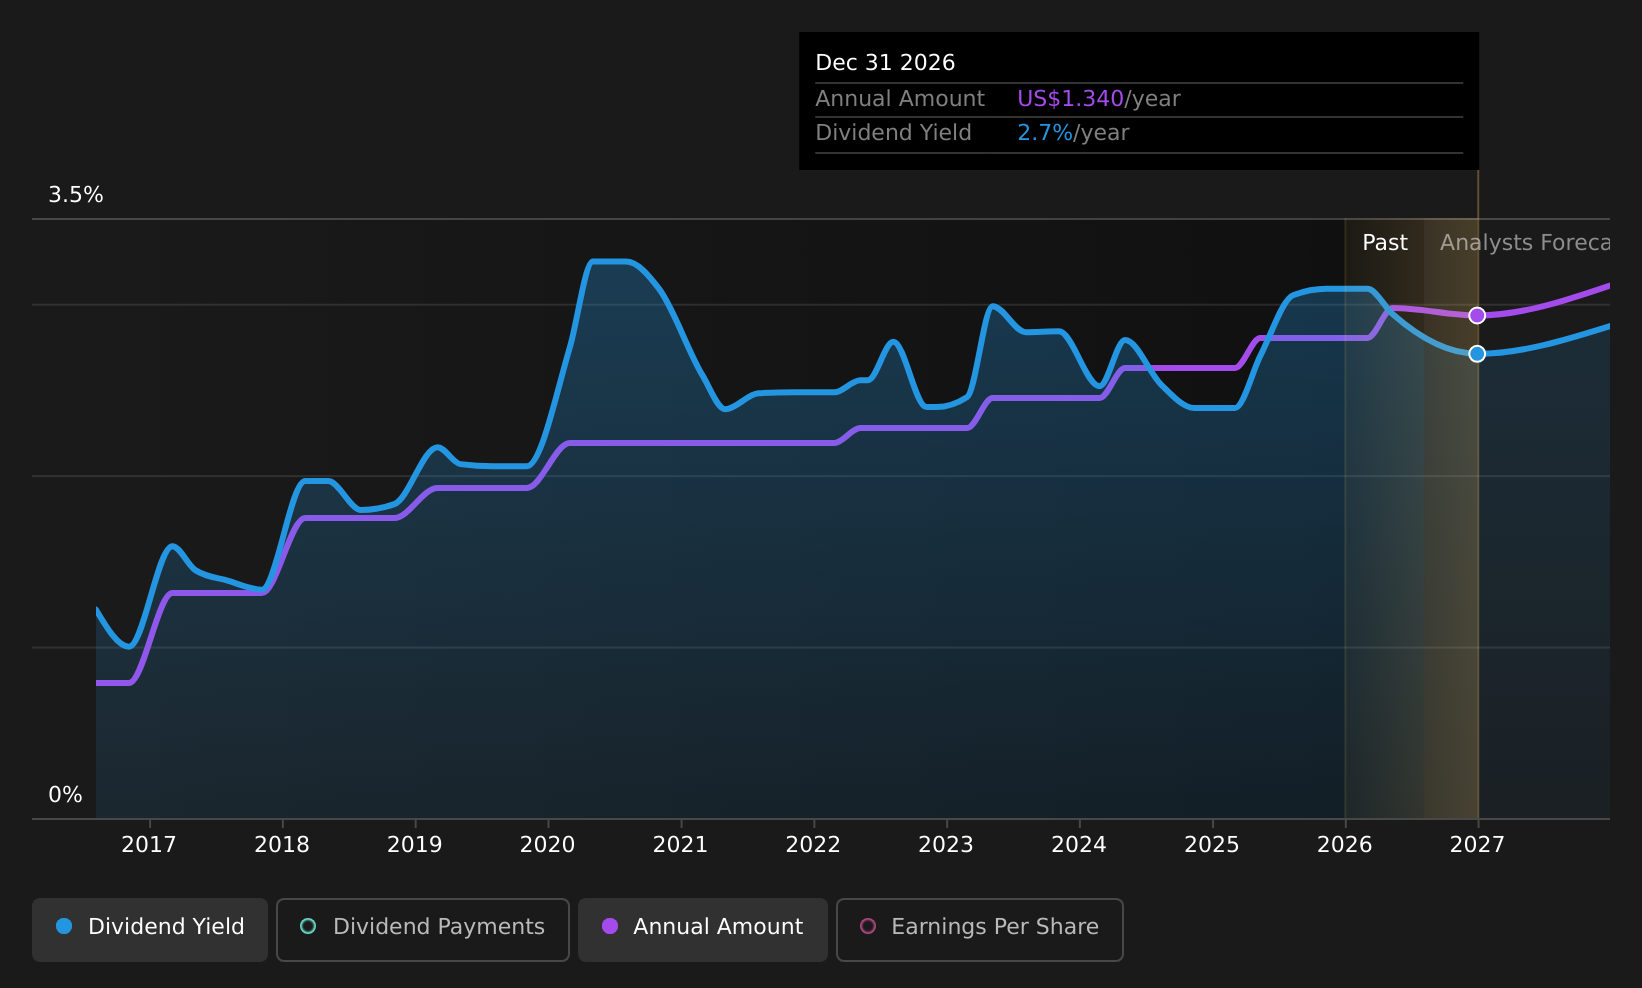Image resolution: width=1642 pixels, height=988 pixels.
Task: Click the 2026 x-axis label
Action: (x=1345, y=845)
